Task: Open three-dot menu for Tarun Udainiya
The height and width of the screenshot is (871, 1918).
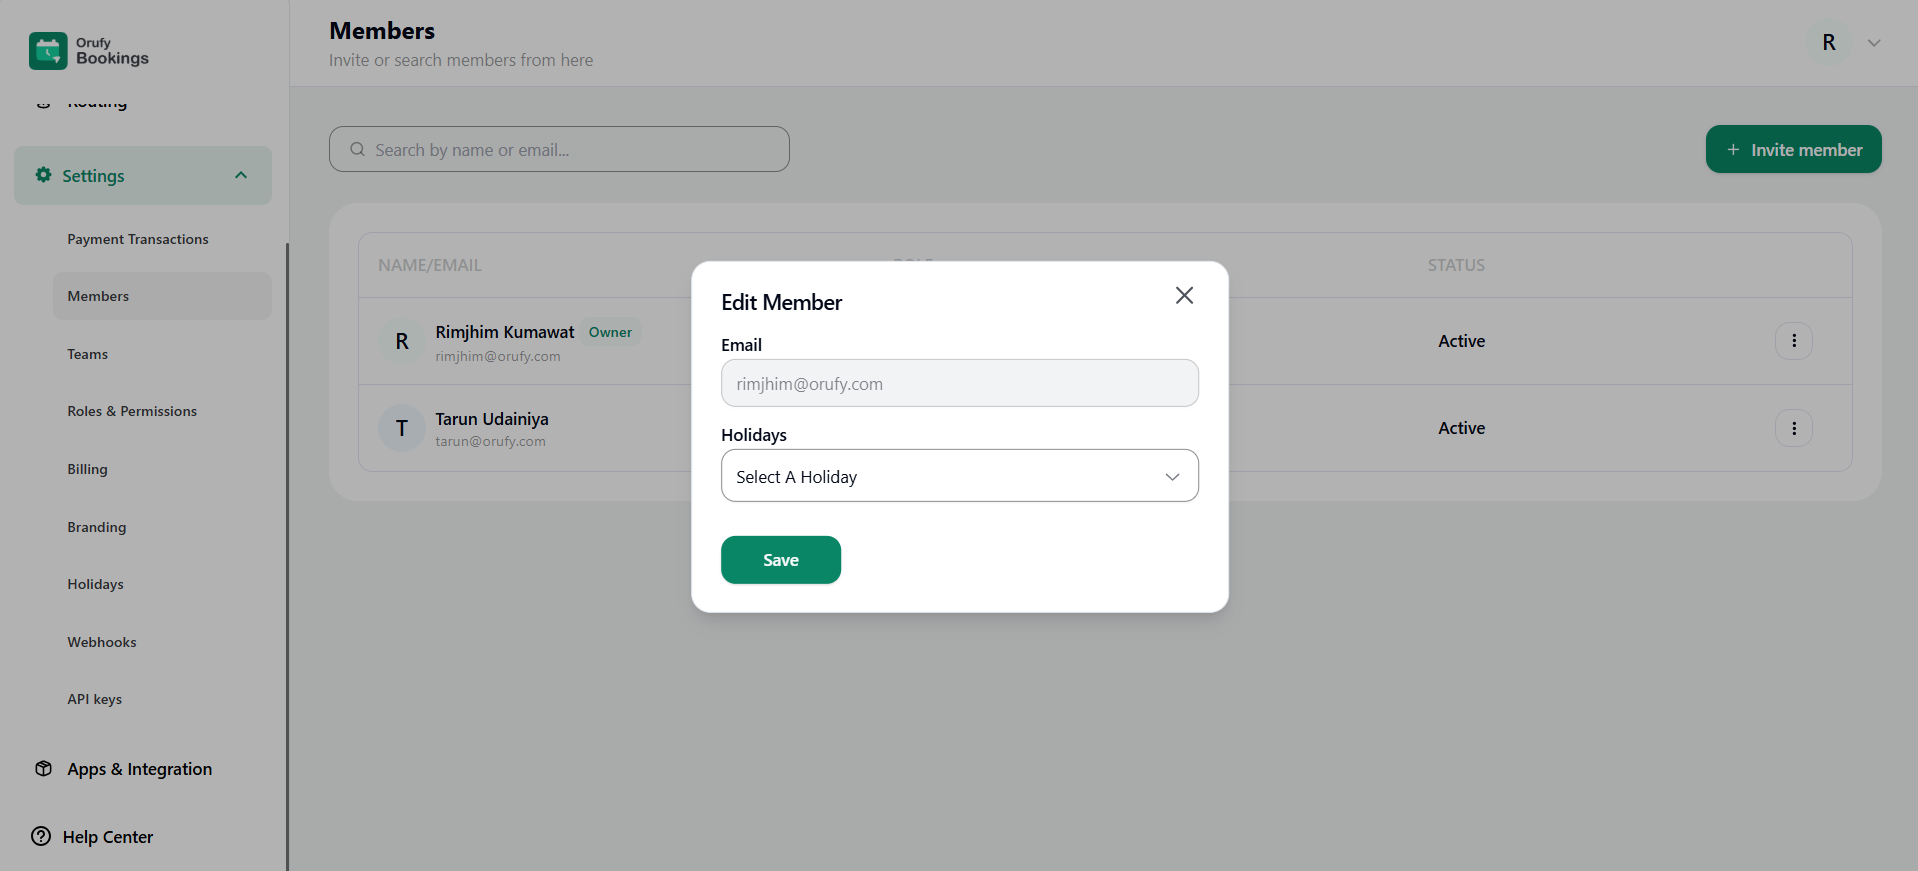Action: pos(1793,428)
